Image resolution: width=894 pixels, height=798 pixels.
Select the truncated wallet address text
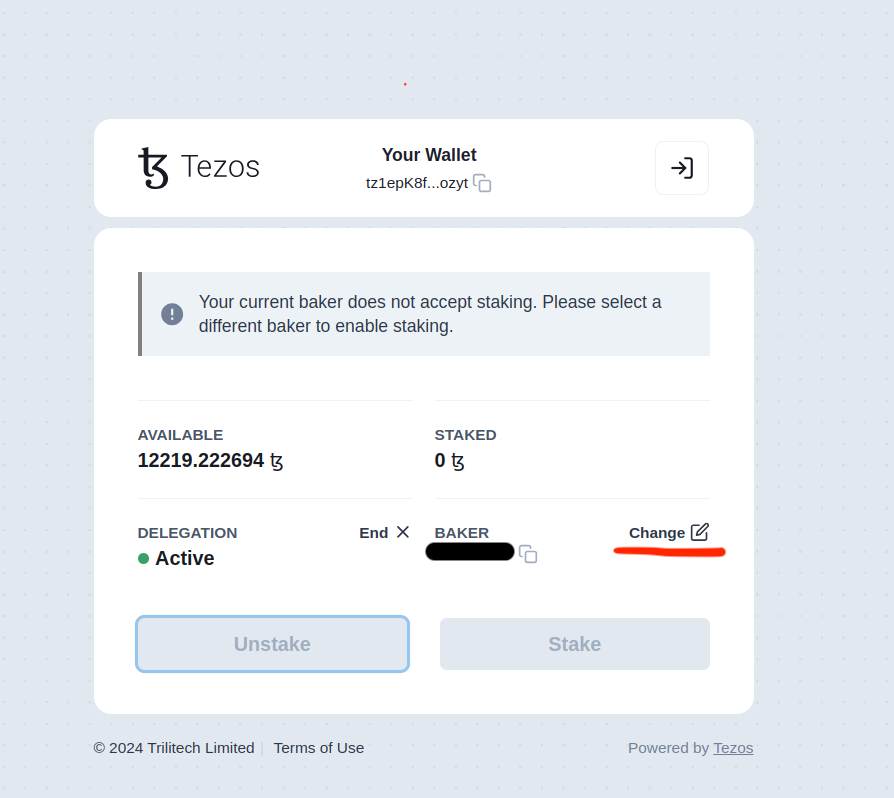[x=417, y=183]
